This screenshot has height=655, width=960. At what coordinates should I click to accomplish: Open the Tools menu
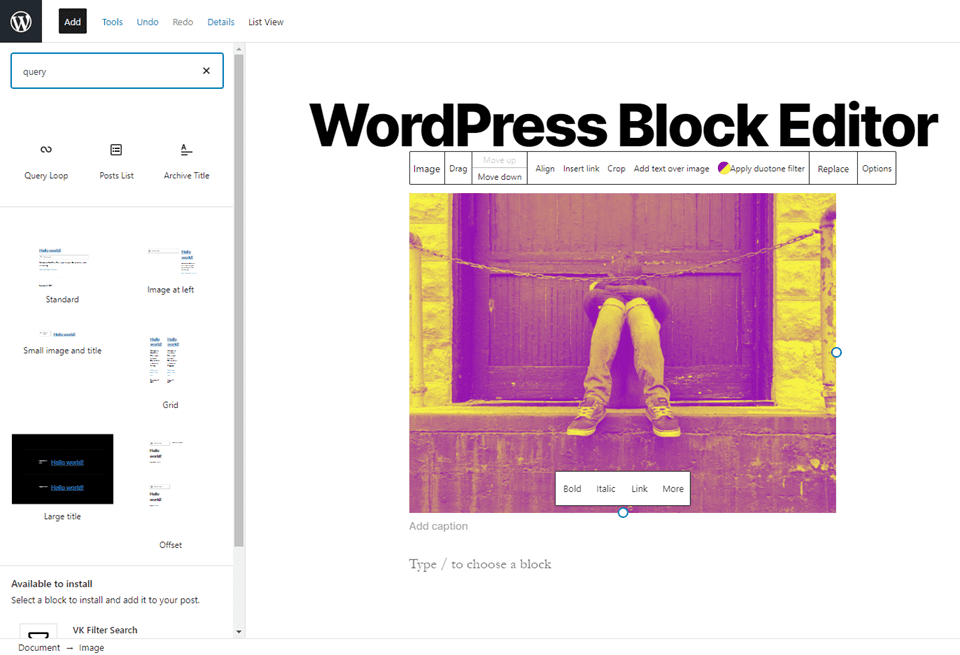[112, 21]
